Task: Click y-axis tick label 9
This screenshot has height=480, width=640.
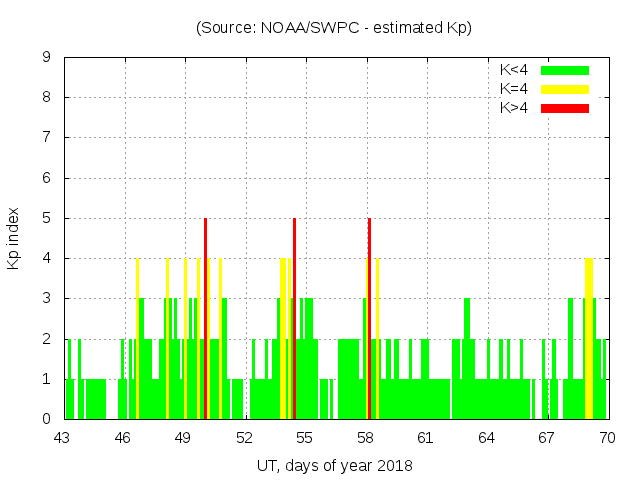Action: click(46, 58)
